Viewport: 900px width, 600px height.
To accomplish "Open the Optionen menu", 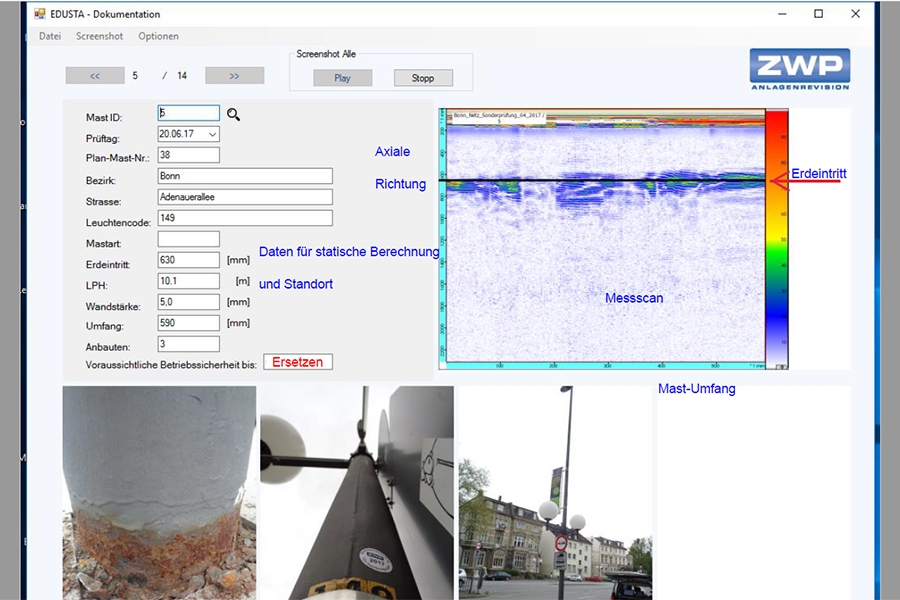I will click(158, 36).
